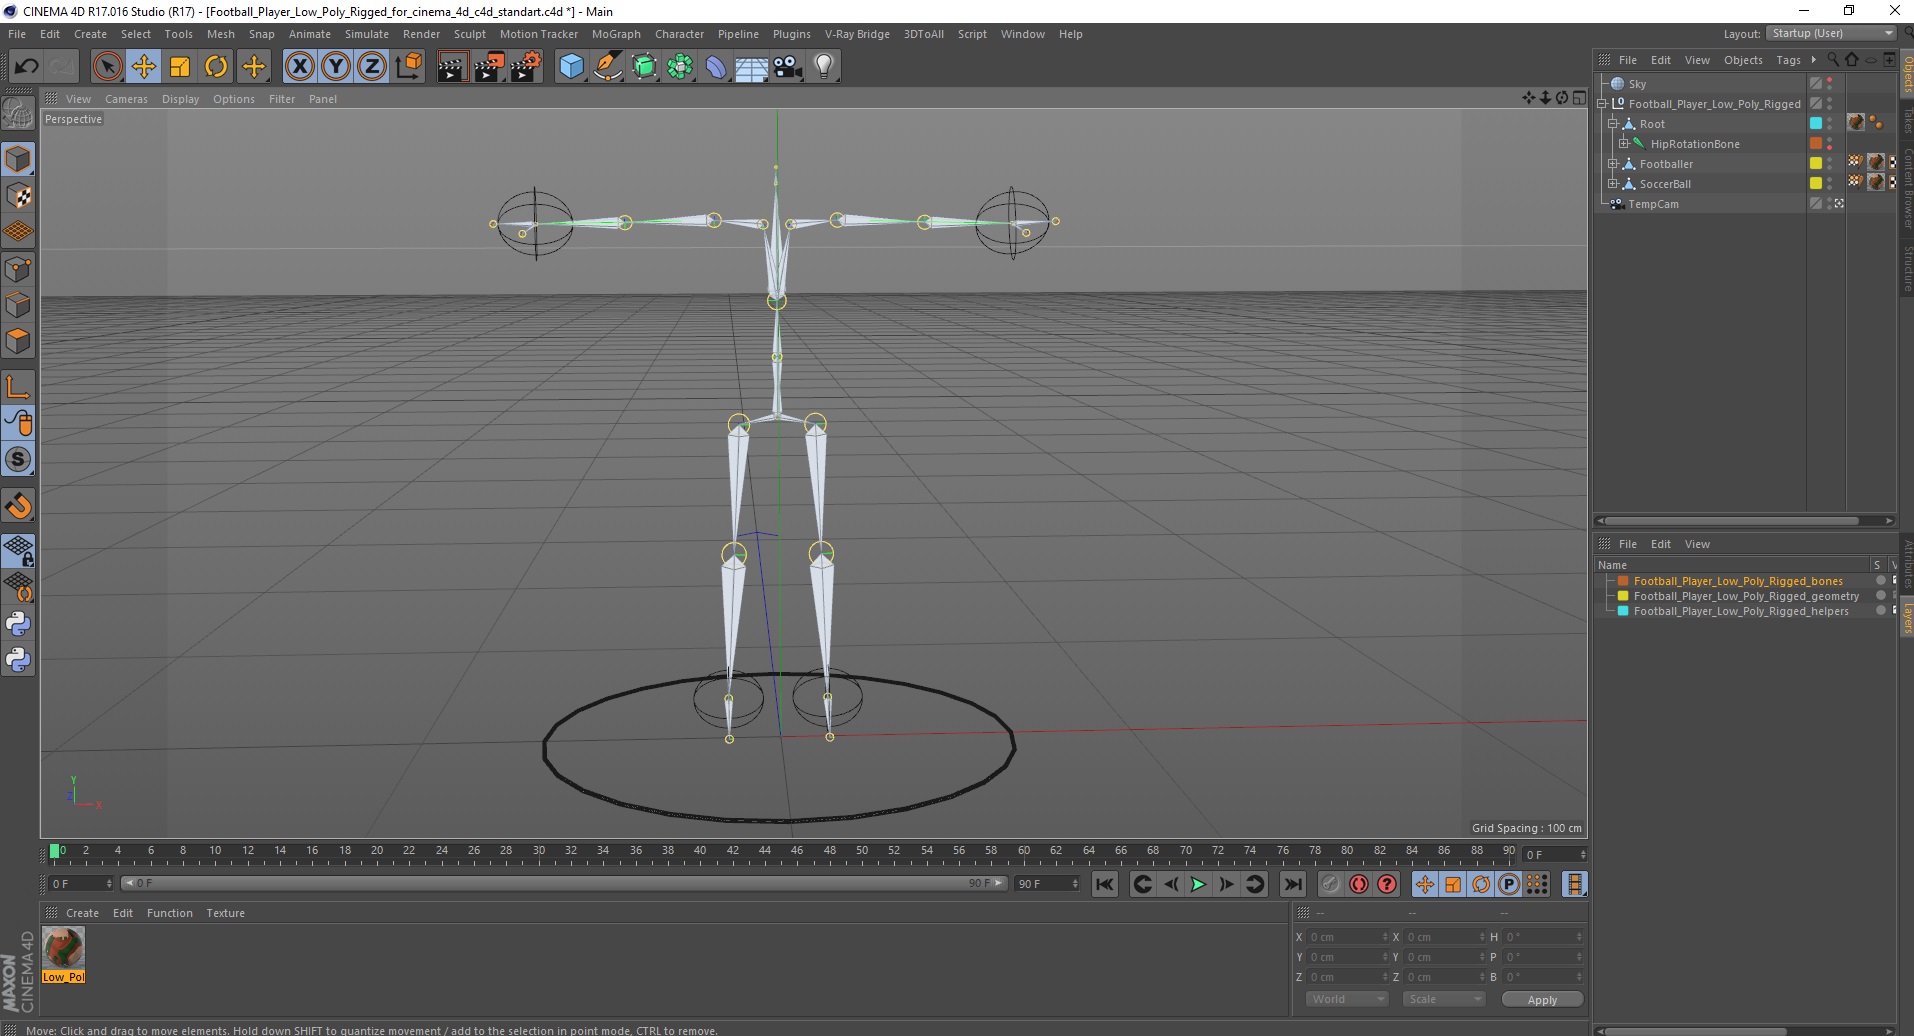
Task: Toggle TempCam visibility dots
Action: (x=1830, y=204)
